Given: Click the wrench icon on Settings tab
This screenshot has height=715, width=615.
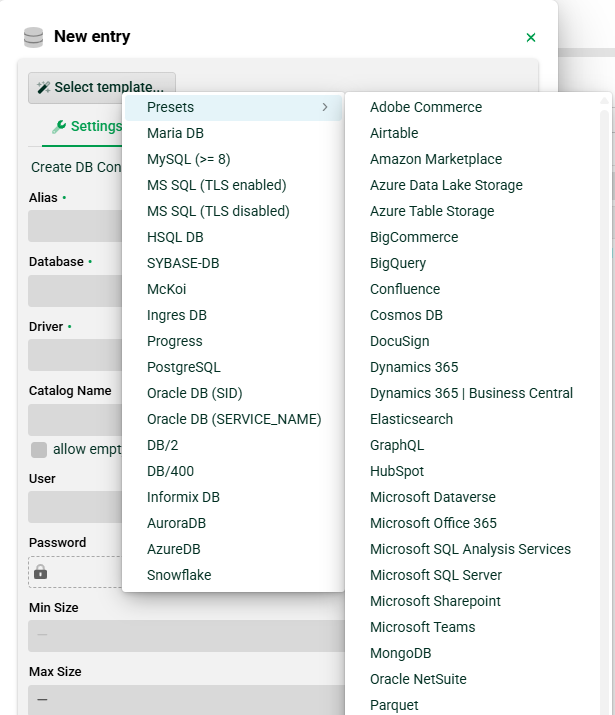Looking at the screenshot, I should 59,126.
